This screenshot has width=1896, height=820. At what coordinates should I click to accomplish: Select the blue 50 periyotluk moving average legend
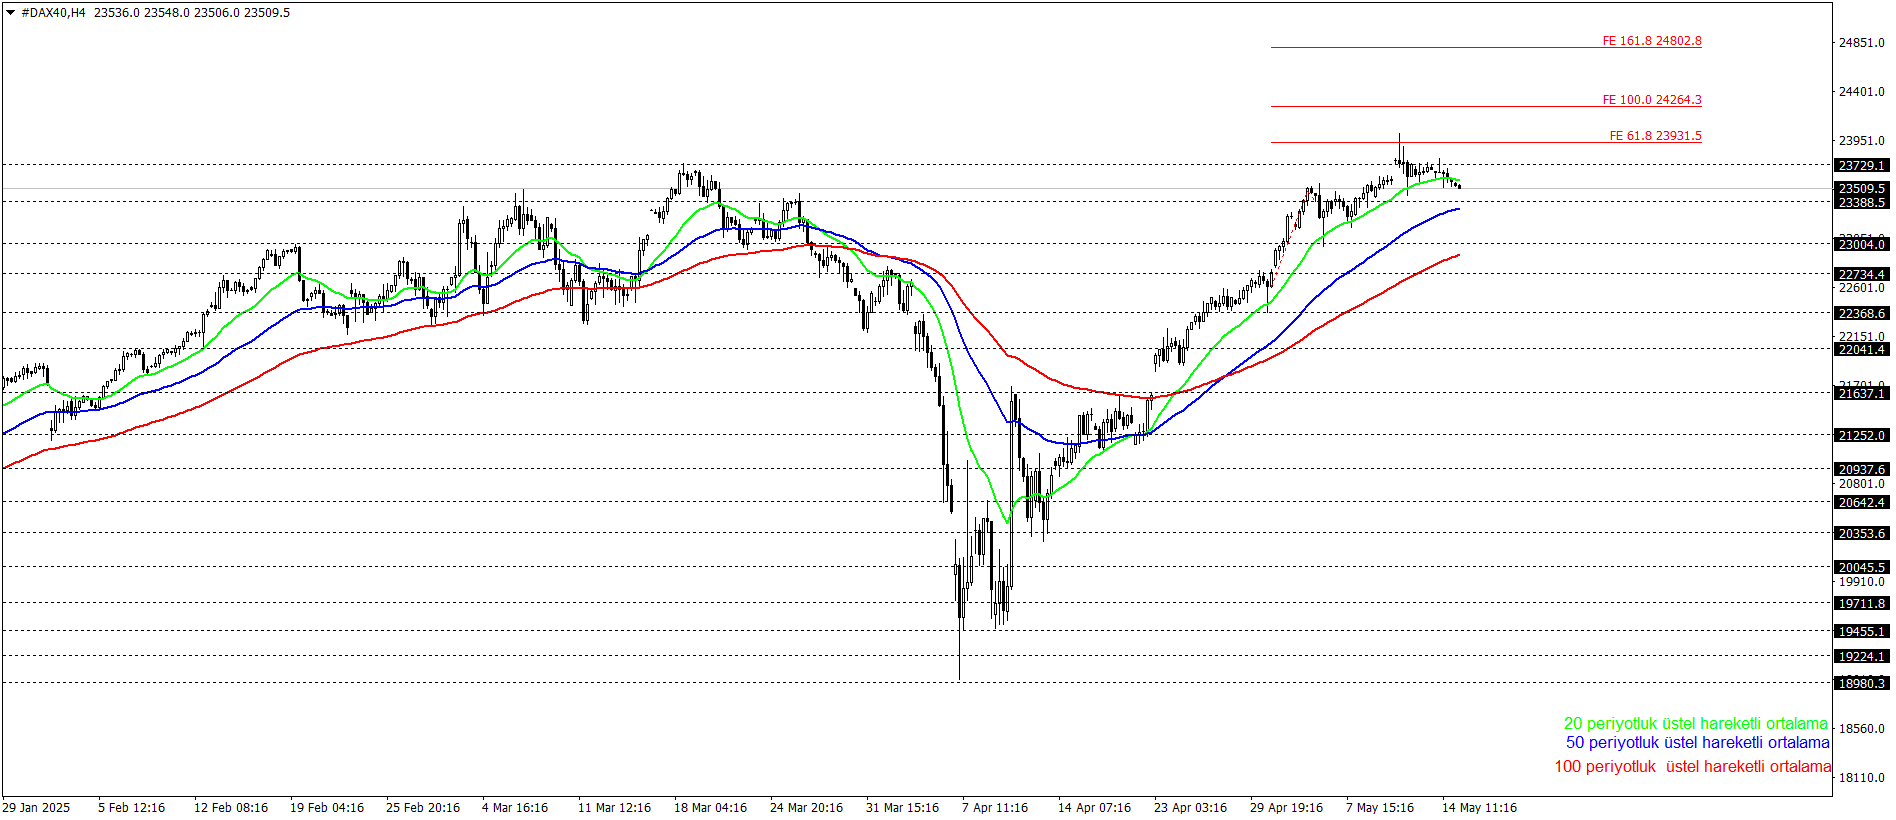coord(1697,743)
